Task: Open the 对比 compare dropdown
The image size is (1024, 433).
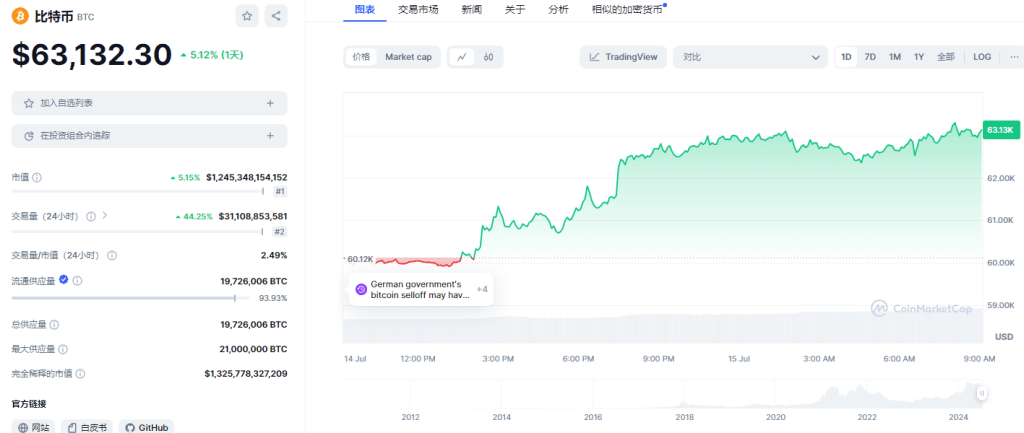Action: coord(750,57)
